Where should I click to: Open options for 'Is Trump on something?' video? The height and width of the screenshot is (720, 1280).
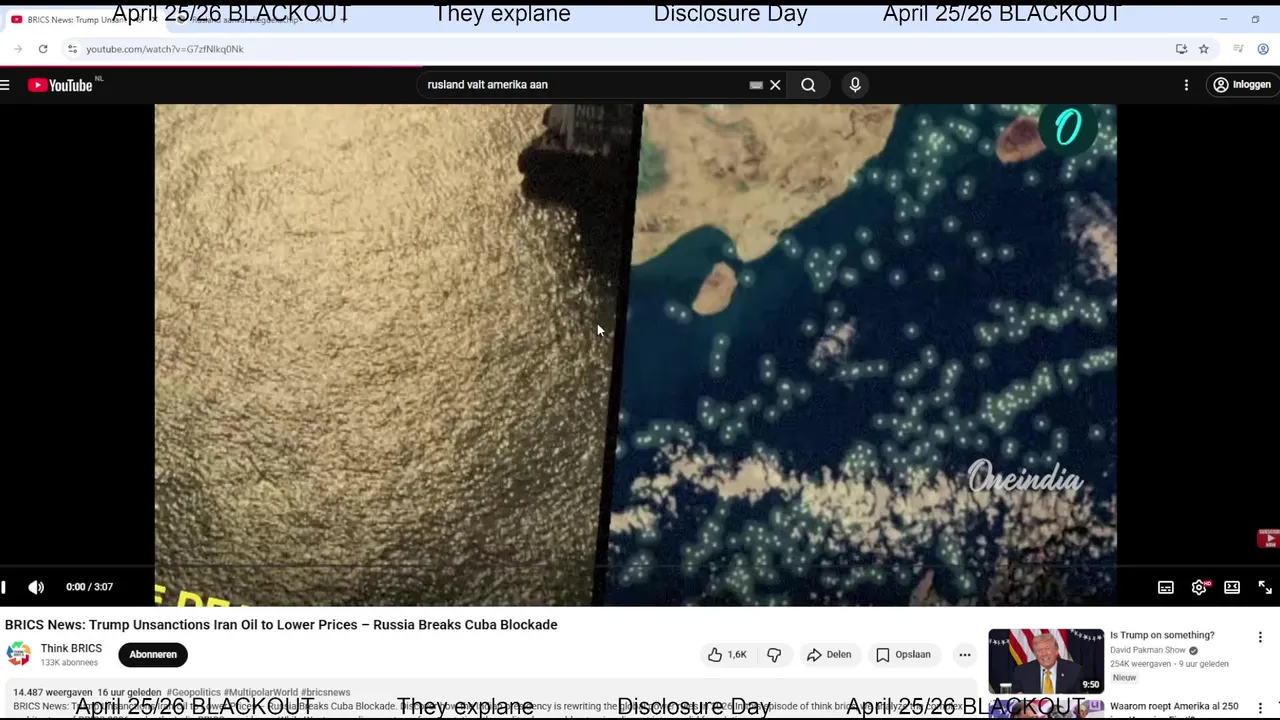1260,637
